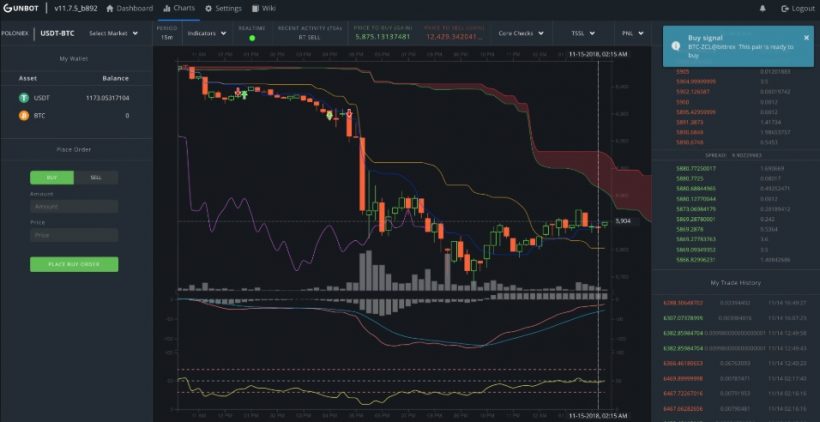Image resolution: width=820 pixels, height=422 pixels.
Task: Click the My Trade History heading
Action: click(735, 283)
